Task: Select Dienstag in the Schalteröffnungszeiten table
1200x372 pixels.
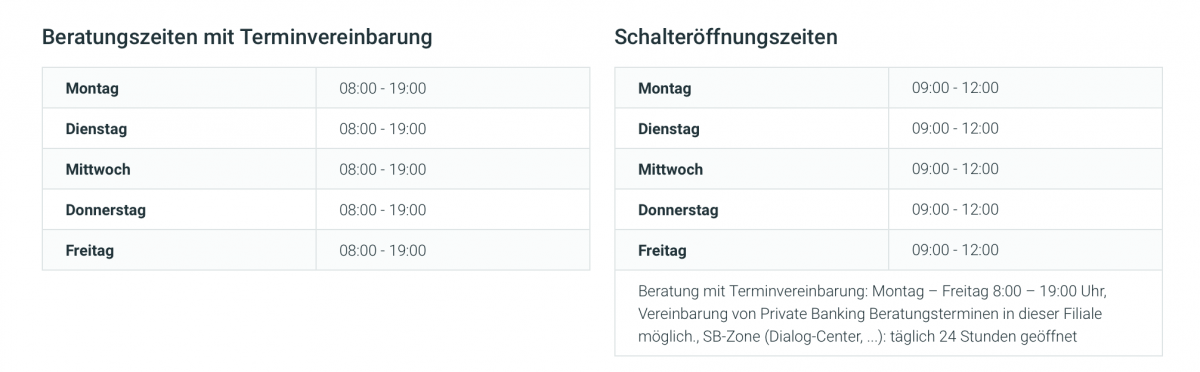Action: (x=669, y=129)
